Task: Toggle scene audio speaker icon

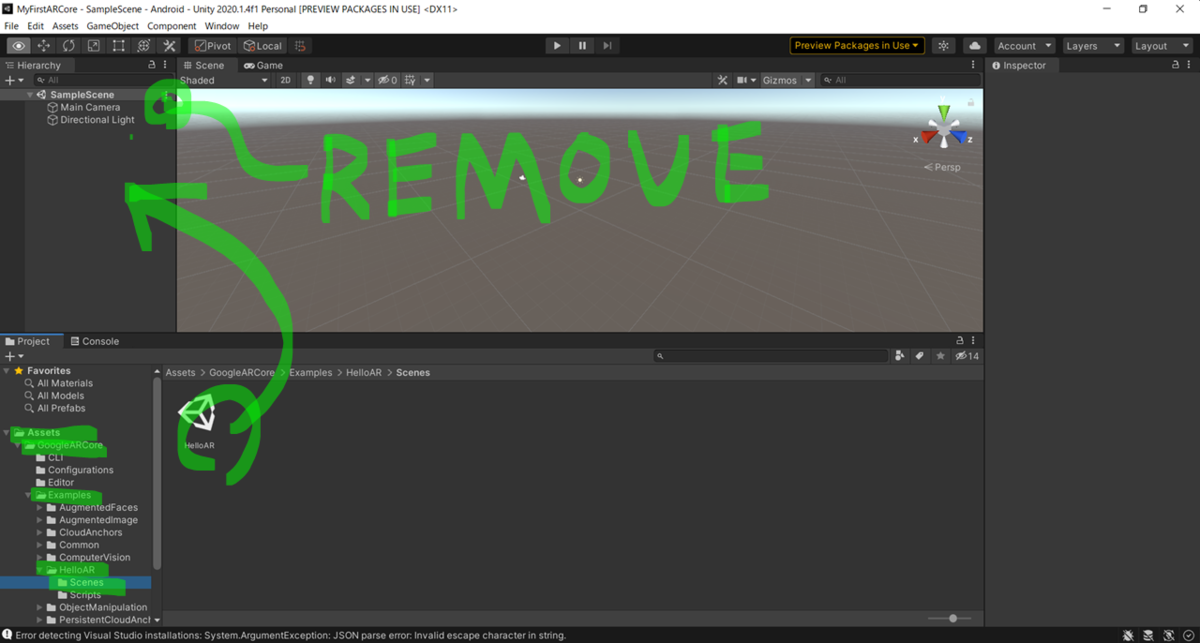Action: coord(331,80)
